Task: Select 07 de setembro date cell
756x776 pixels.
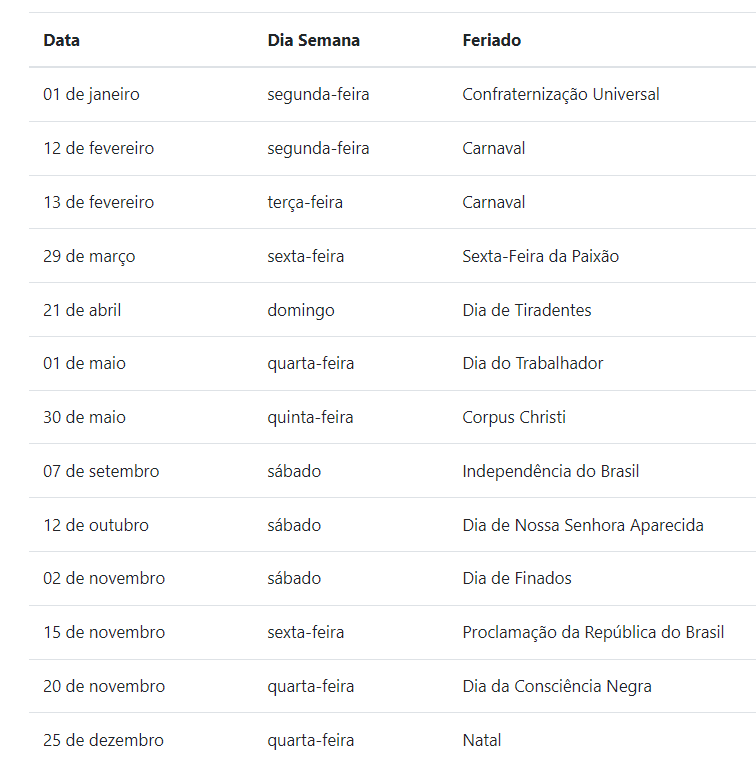Action: (x=101, y=471)
